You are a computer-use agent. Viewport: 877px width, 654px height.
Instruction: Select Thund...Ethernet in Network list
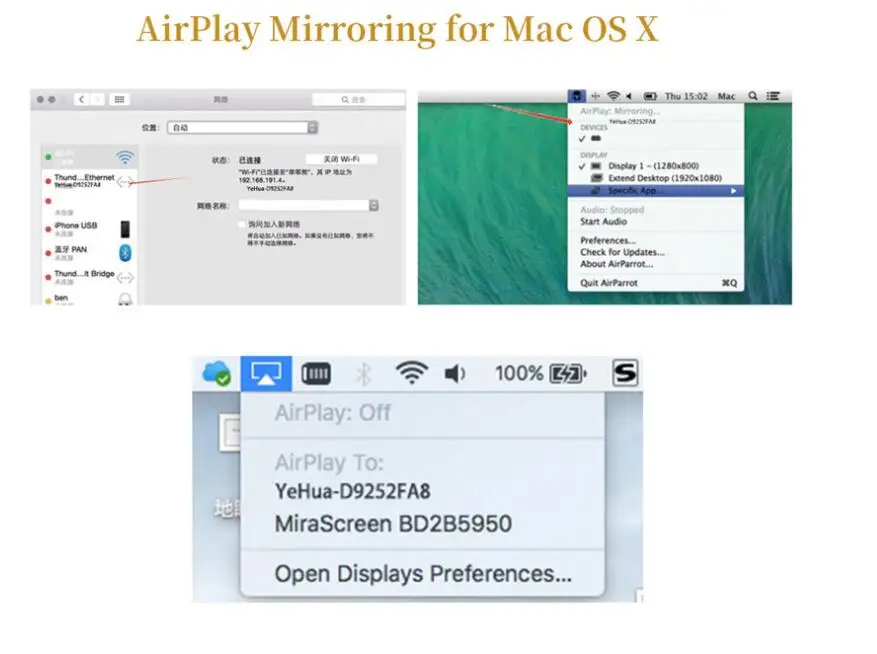pos(89,181)
